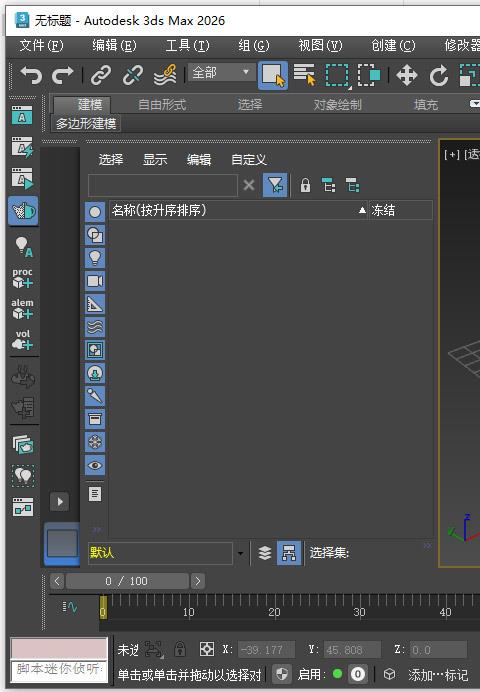Toggle the selection lock padlock in status bar
Viewport: 480px width, 692px height.
click(x=180, y=649)
